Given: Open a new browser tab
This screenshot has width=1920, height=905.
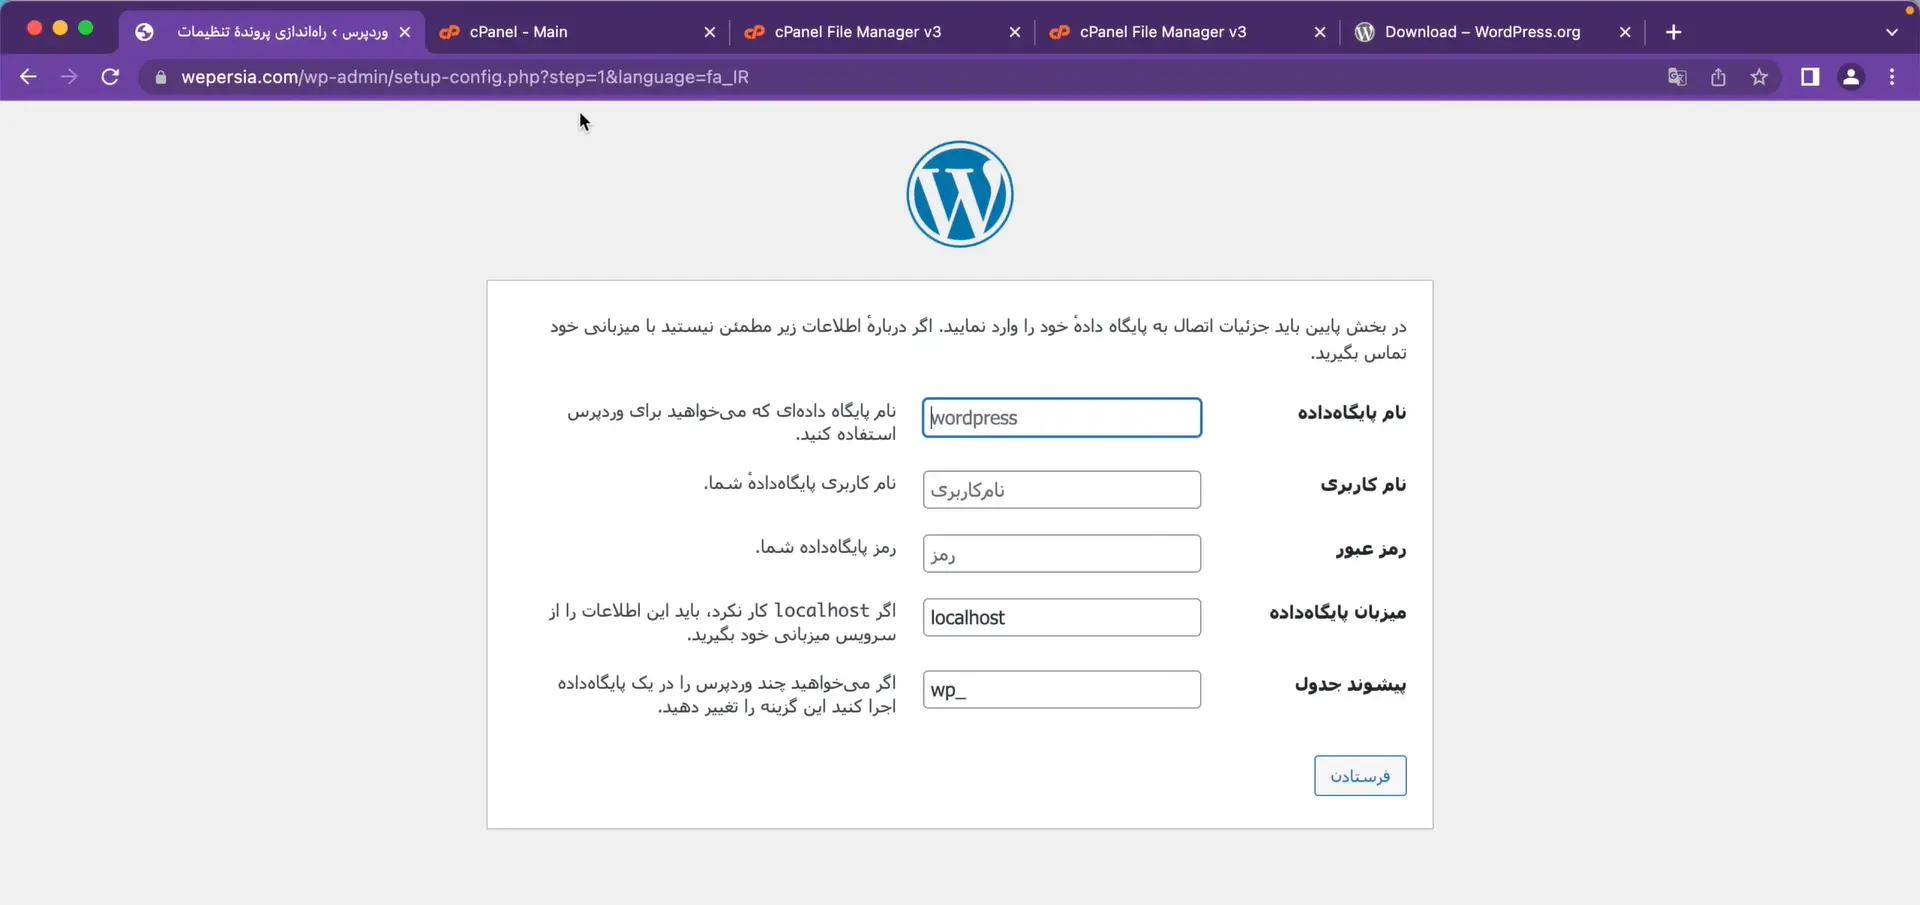Looking at the screenshot, I should click(x=1674, y=32).
